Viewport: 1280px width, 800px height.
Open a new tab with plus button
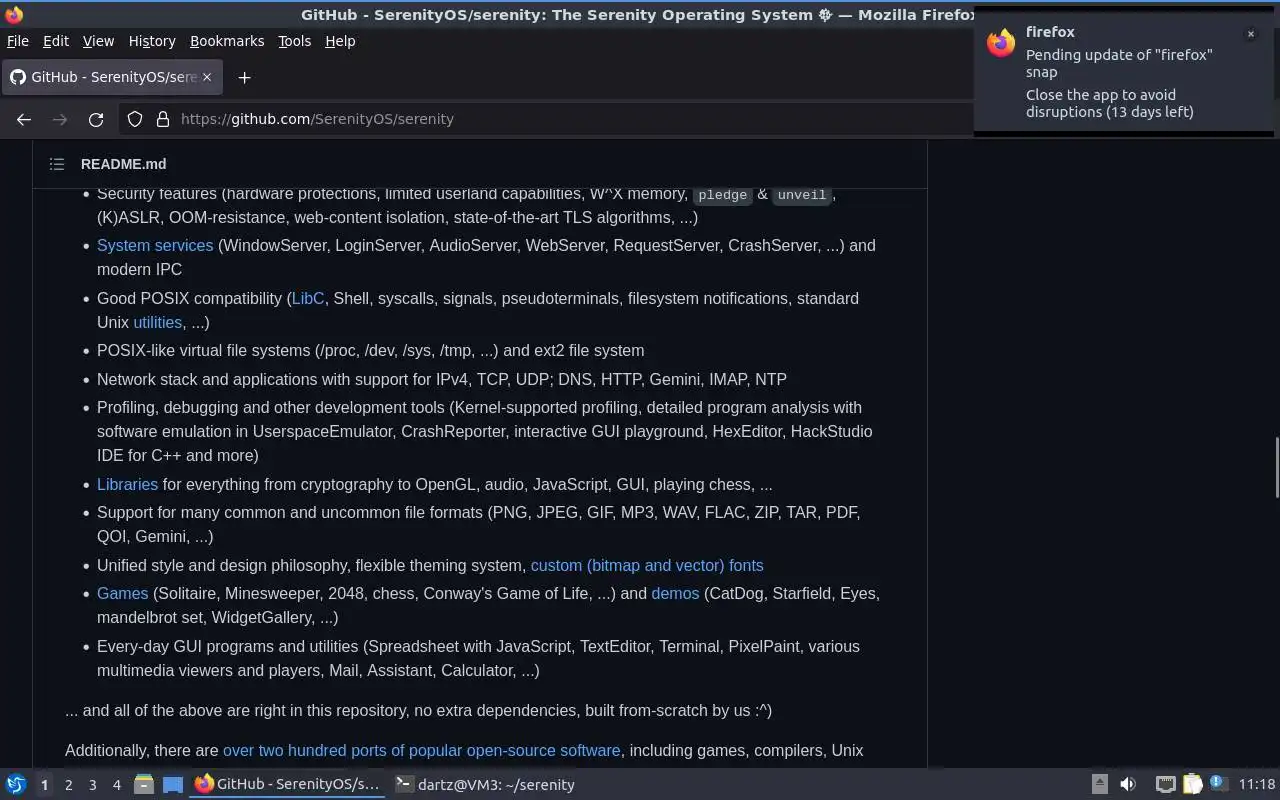pyautogui.click(x=244, y=77)
